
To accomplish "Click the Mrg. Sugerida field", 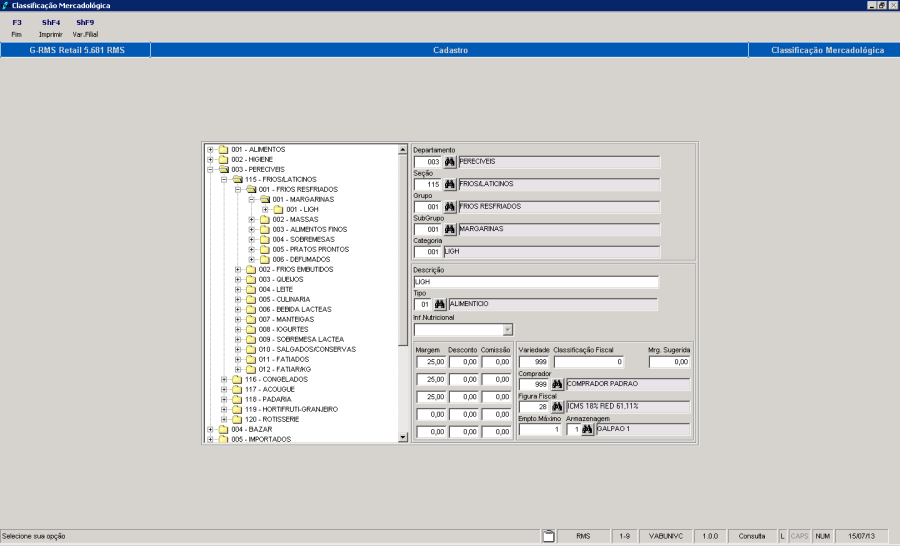I will point(669,362).
